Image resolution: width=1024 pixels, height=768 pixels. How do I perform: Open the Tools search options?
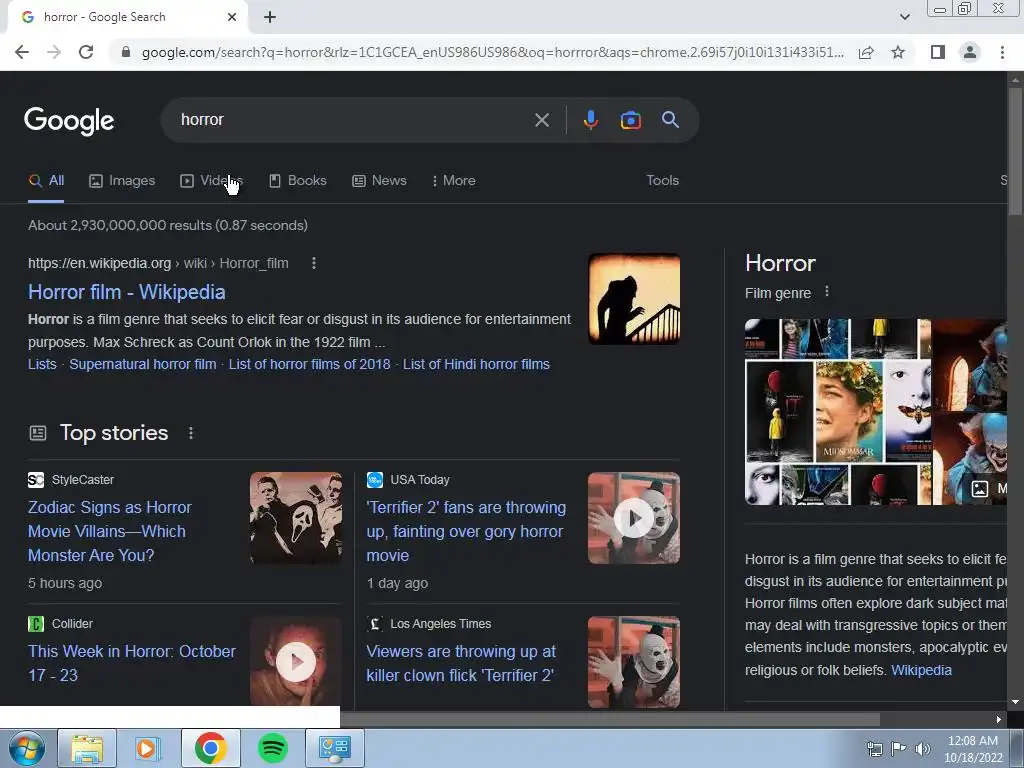[662, 180]
